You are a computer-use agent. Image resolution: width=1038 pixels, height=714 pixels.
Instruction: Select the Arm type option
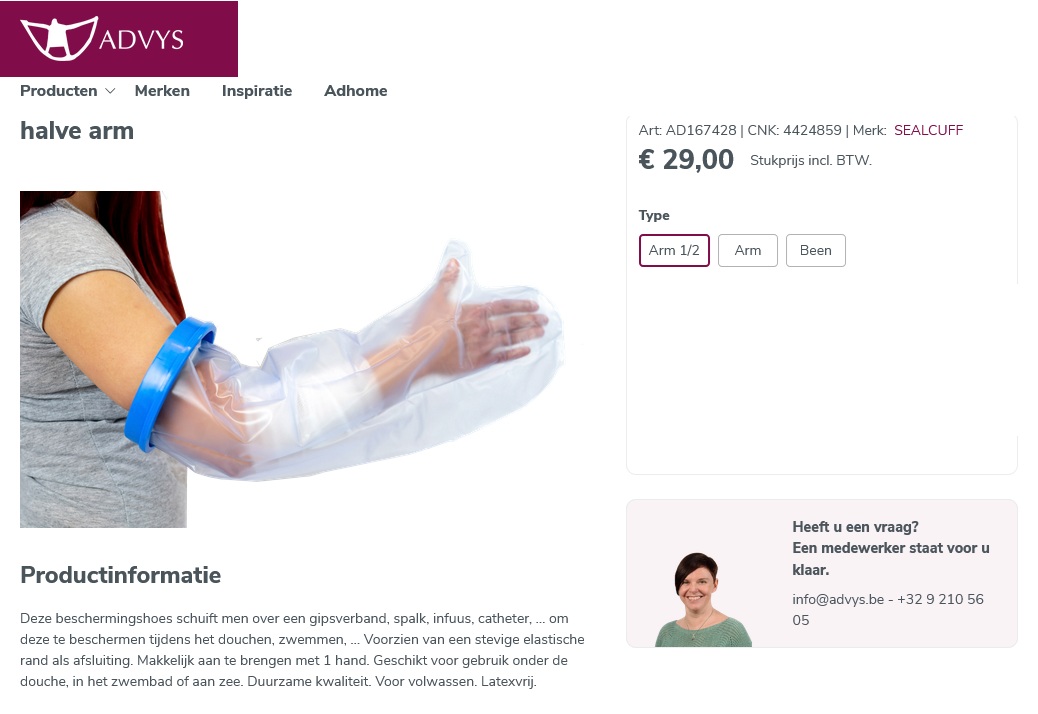pyautogui.click(x=747, y=250)
